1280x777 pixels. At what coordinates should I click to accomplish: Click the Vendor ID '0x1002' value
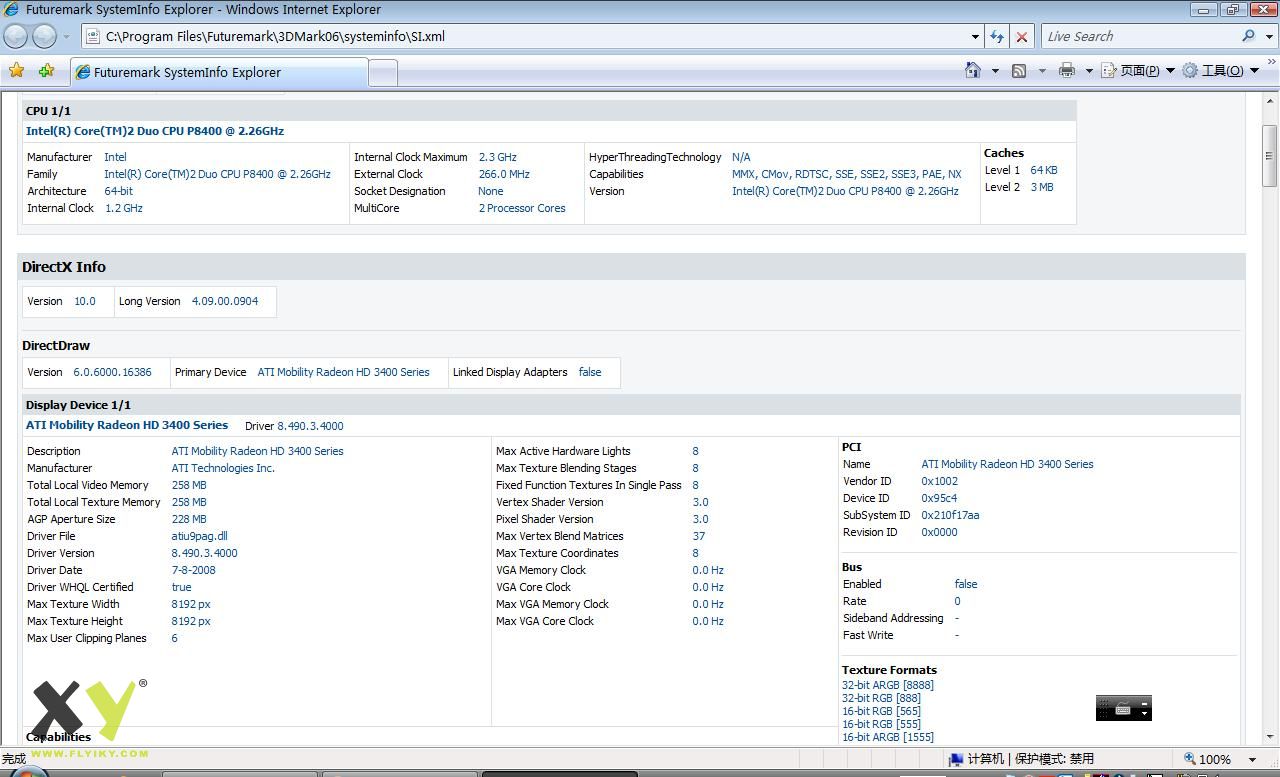pos(939,481)
